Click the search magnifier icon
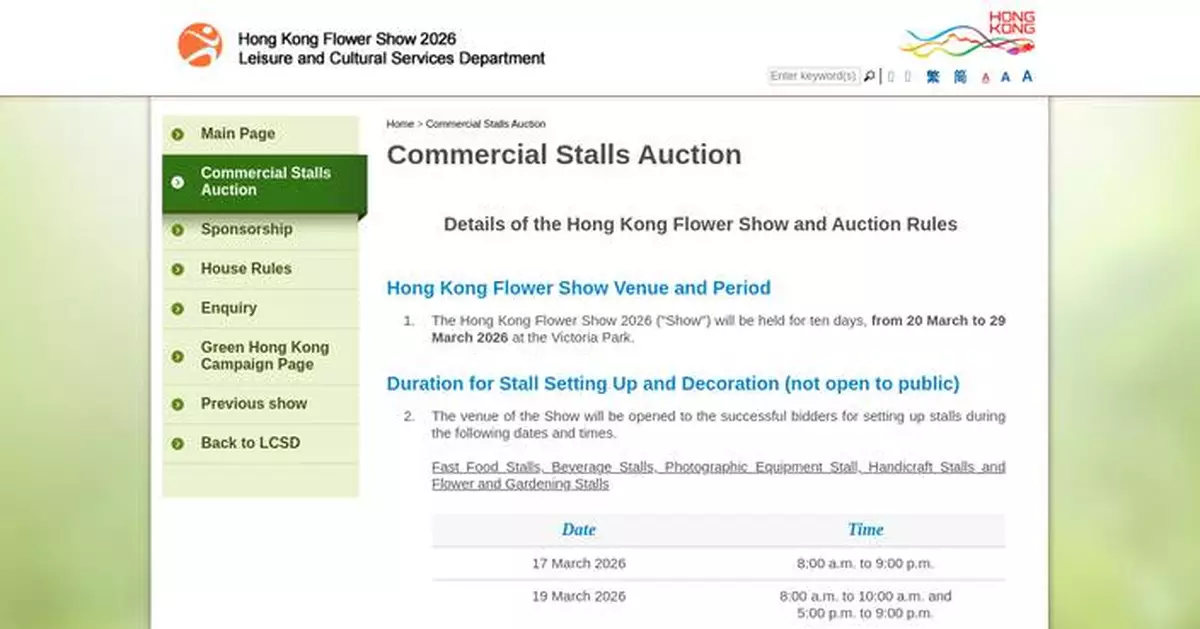The width and height of the screenshot is (1200, 629). [x=870, y=76]
